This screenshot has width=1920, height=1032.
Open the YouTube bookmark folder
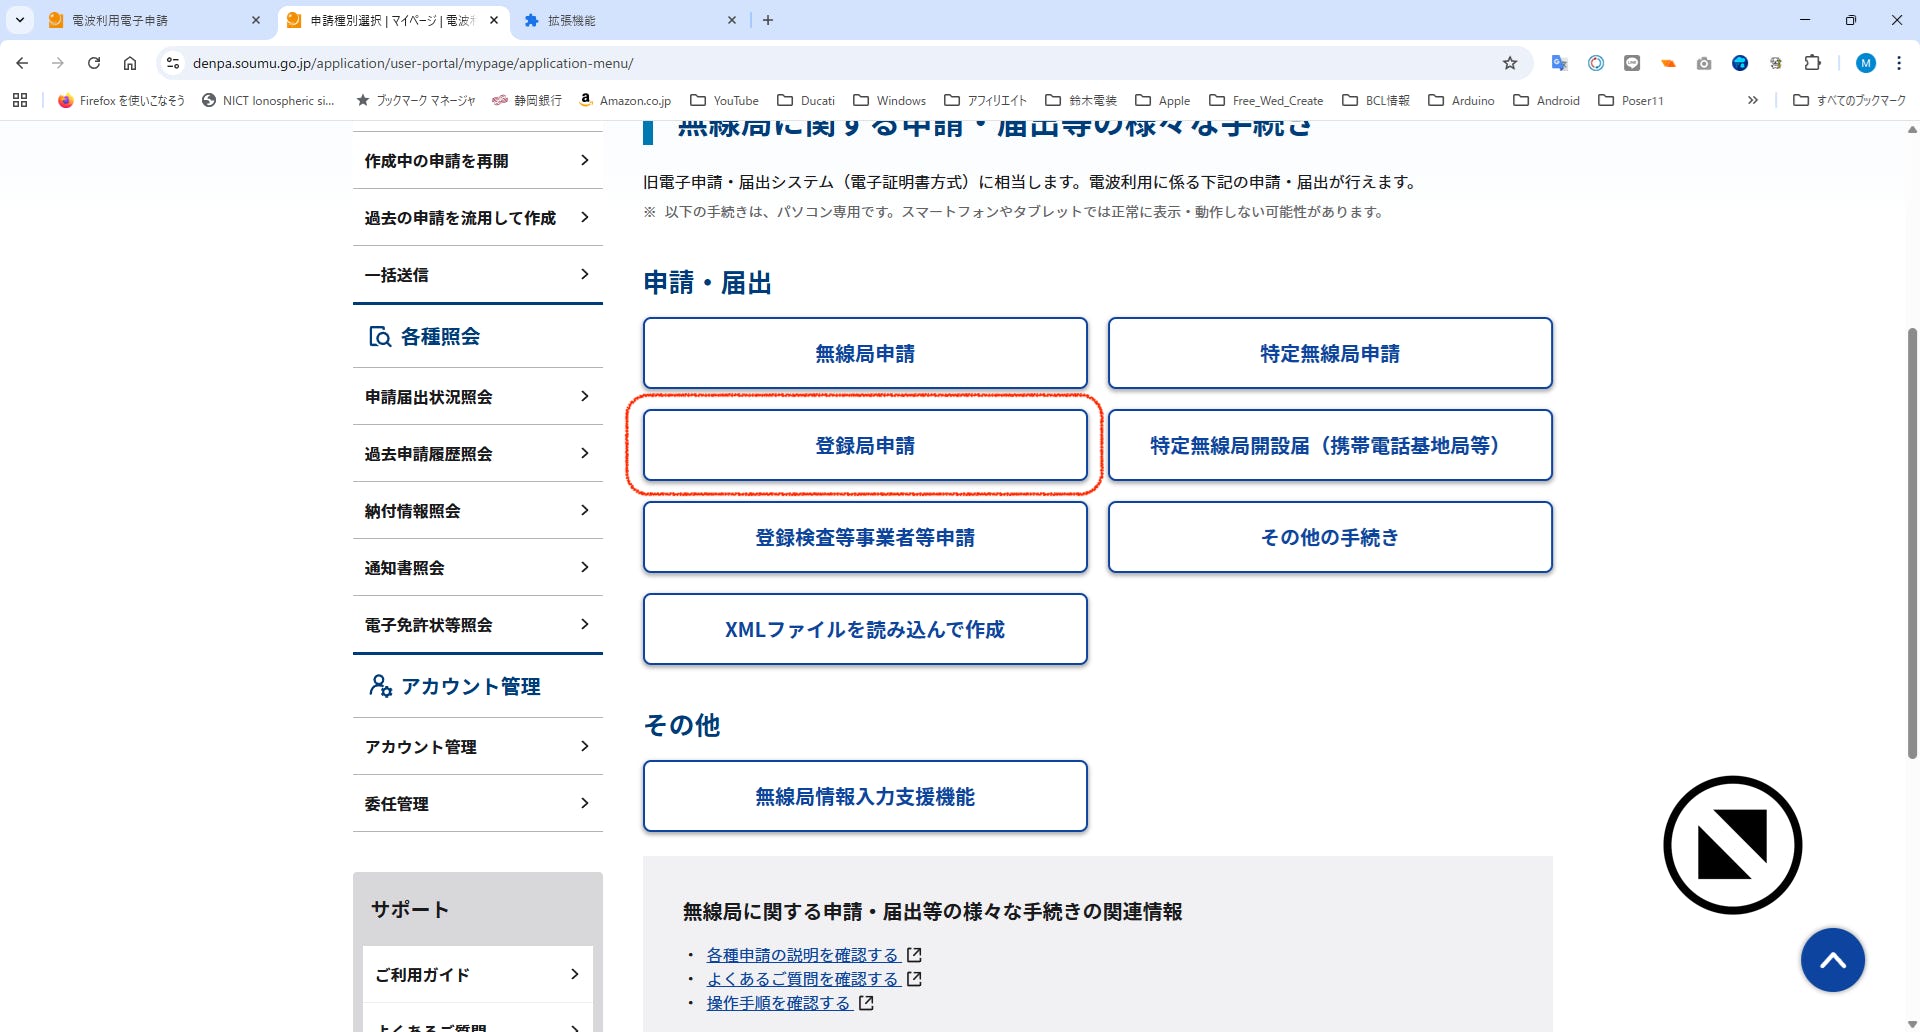725,100
